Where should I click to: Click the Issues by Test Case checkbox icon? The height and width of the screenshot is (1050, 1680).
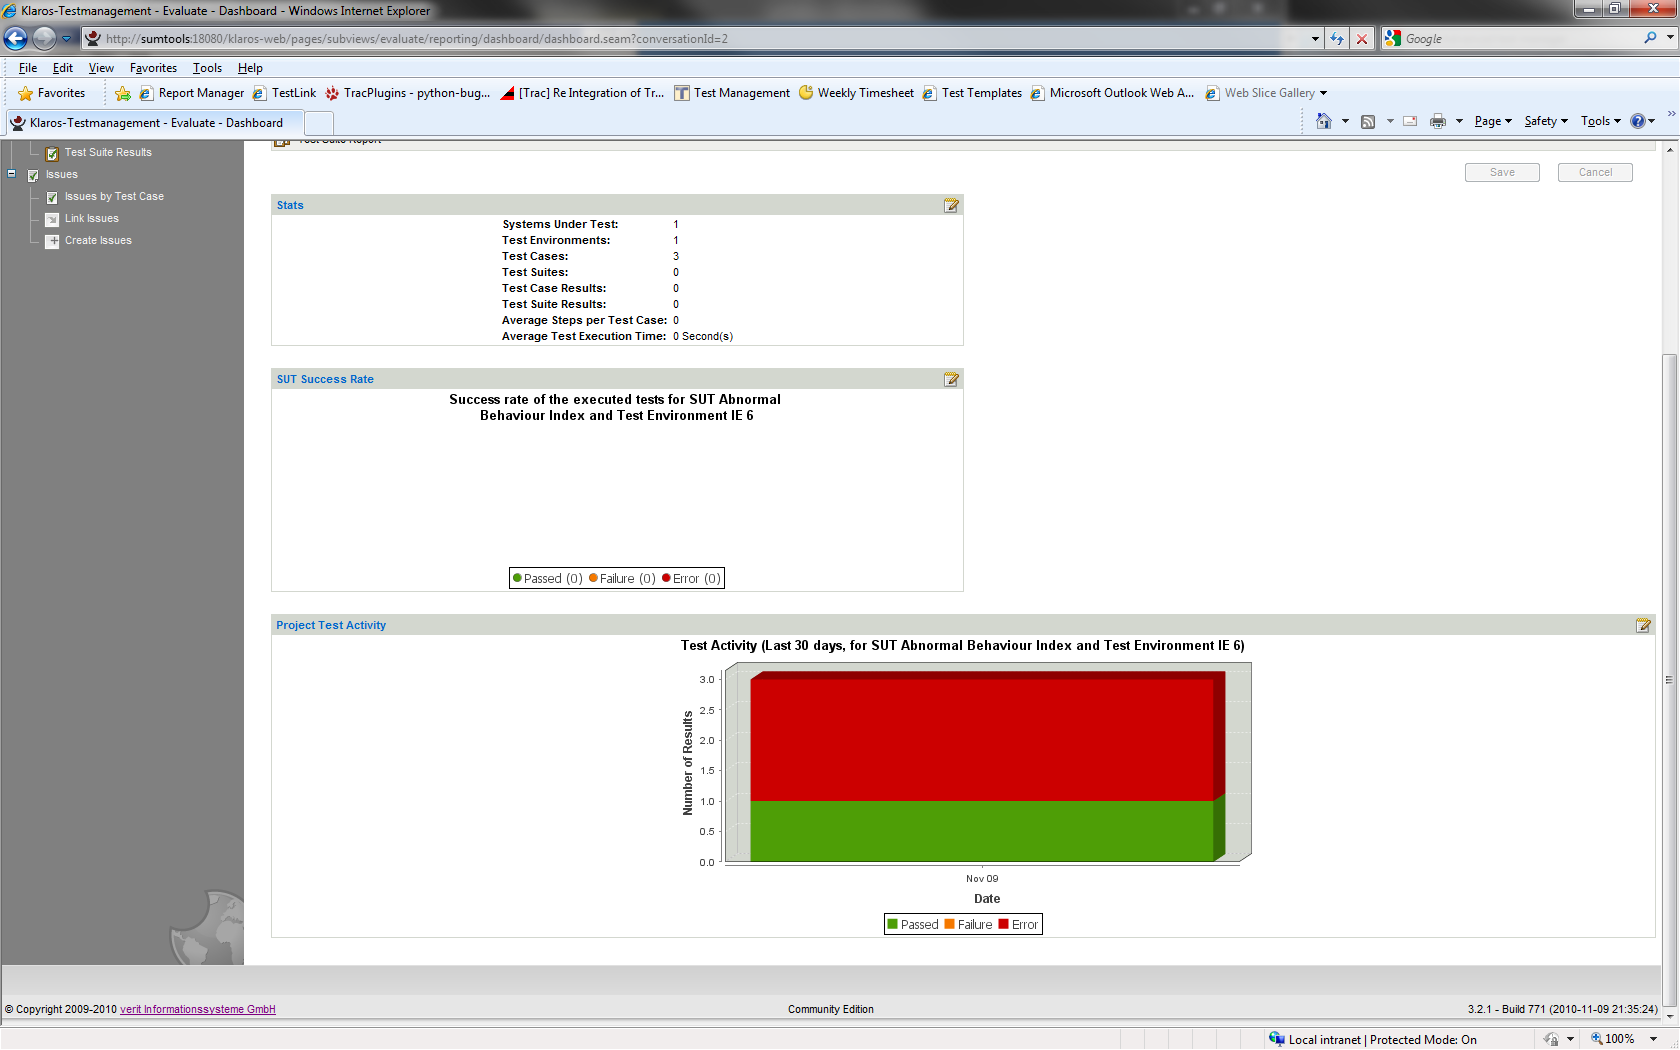[53, 197]
